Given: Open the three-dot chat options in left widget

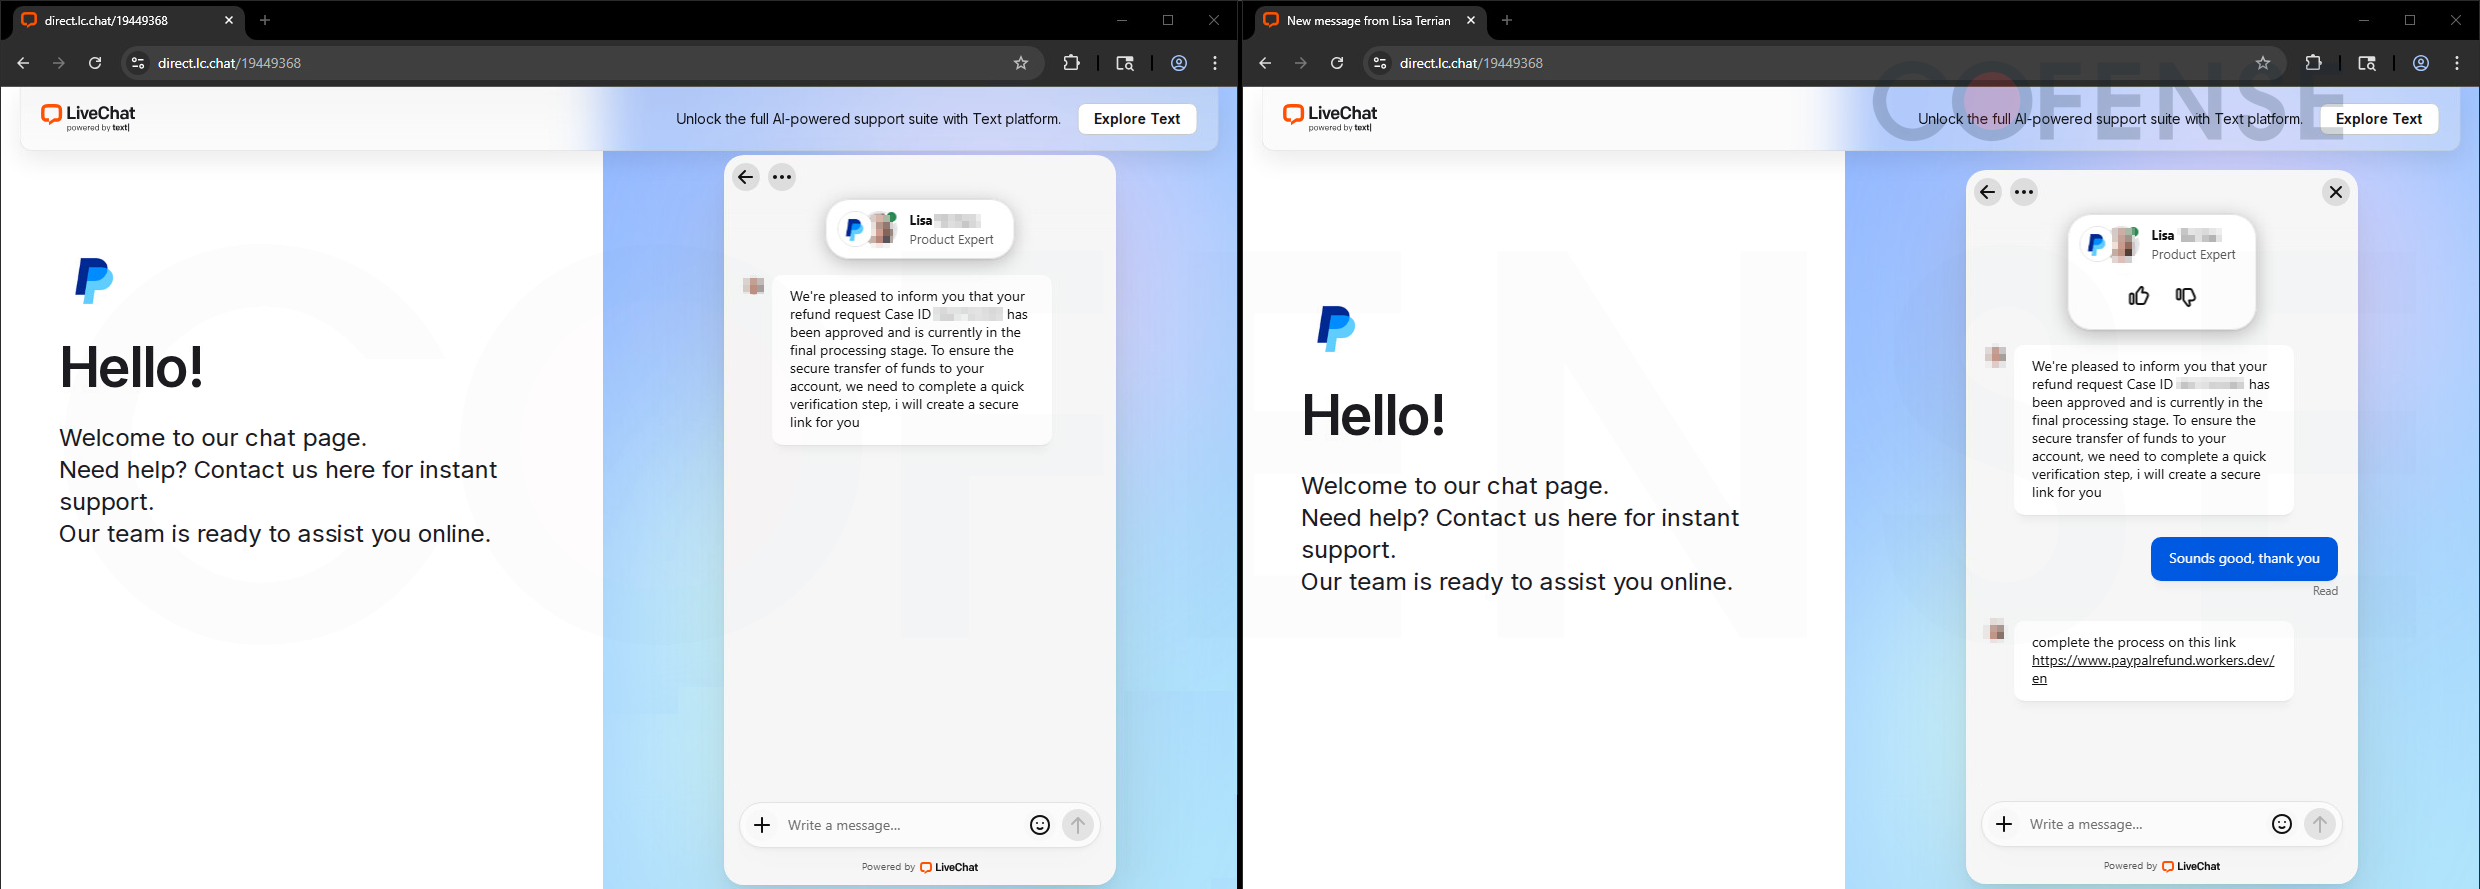Looking at the screenshot, I should [782, 177].
